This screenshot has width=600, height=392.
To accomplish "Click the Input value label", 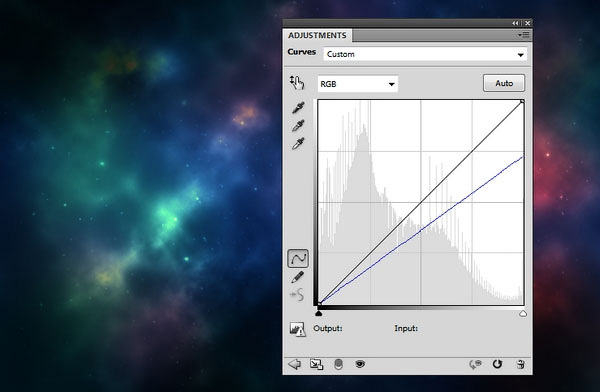I will click(406, 328).
